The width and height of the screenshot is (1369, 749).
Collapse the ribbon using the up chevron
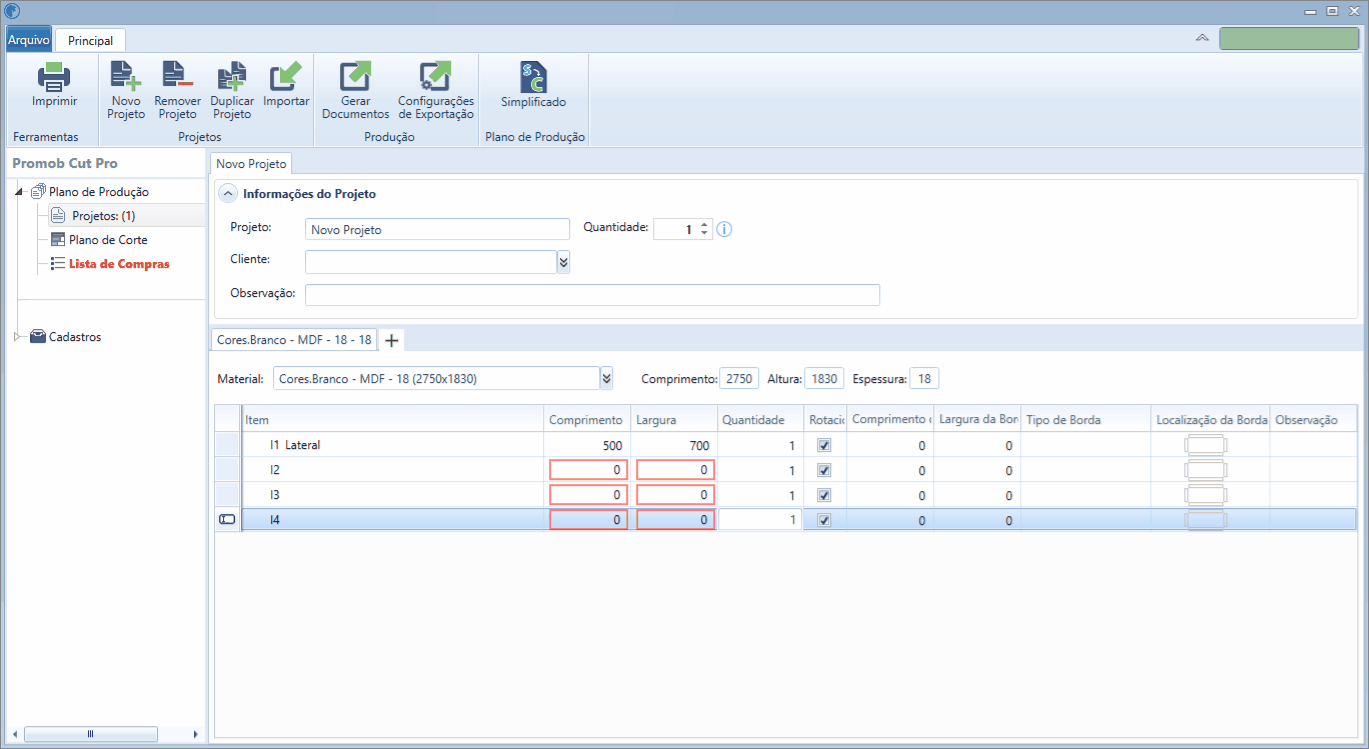pyautogui.click(x=1202, y=38)
